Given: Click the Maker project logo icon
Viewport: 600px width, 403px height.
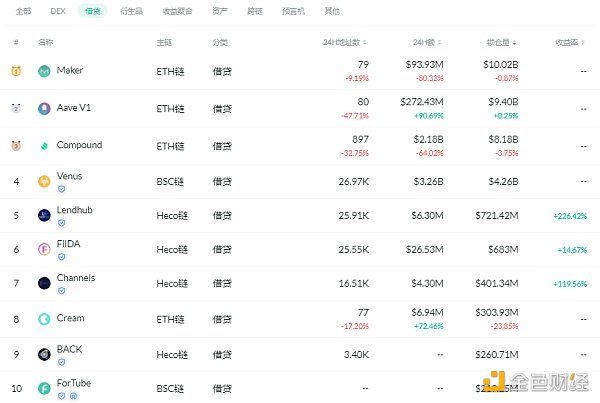Looking at the screenshot, I should [44, 71].
